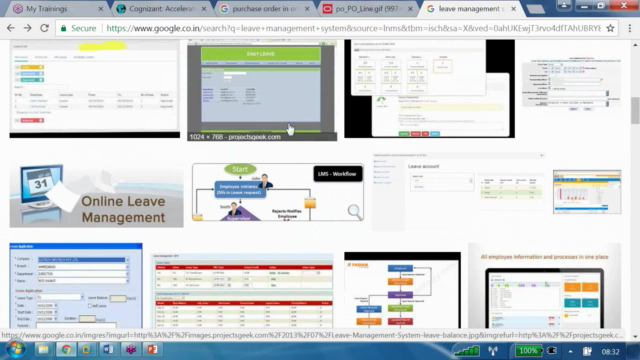Click the 08:32 taskbar clock
This screenshot has height=360, width=640.
(610, 351)
